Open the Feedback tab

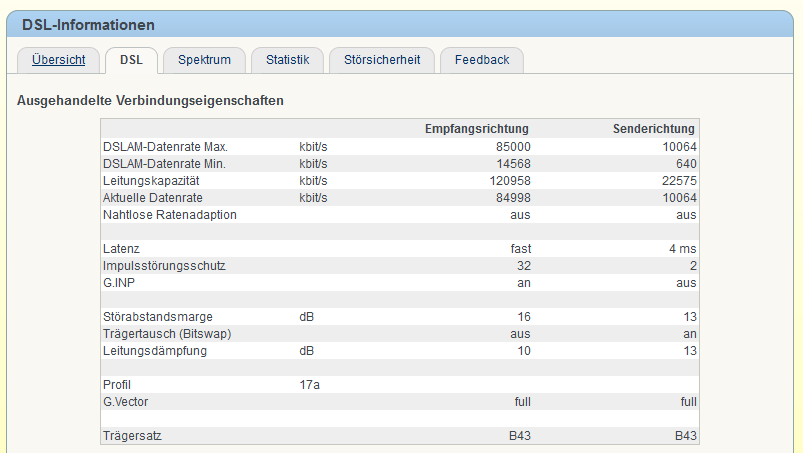(482, 60)
